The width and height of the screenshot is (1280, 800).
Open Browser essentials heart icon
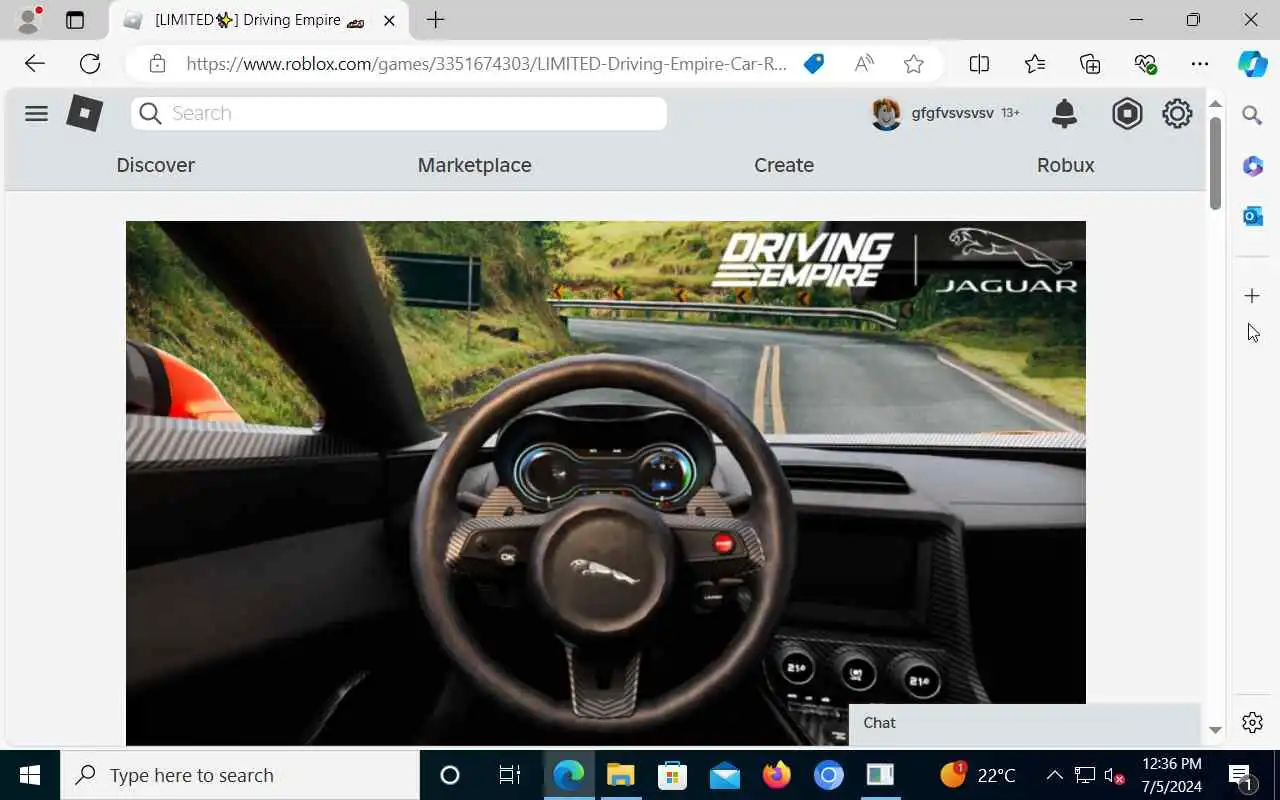[x=1145, y=64]
